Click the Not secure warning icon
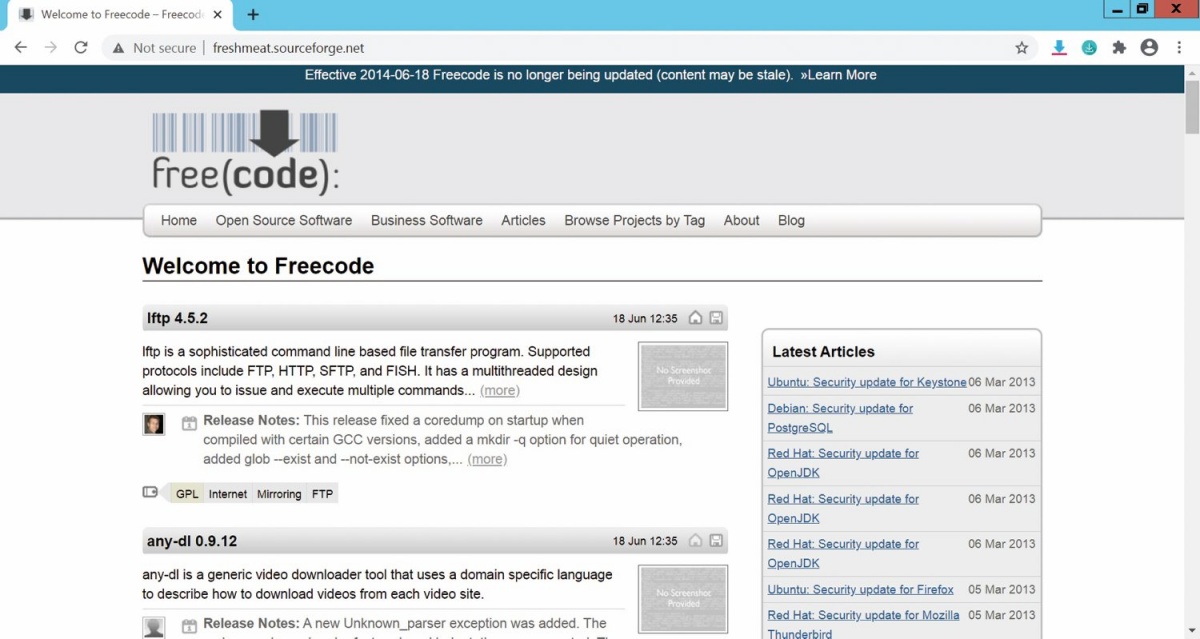This screenshot has width=1200, height=639. pos(118,48)
